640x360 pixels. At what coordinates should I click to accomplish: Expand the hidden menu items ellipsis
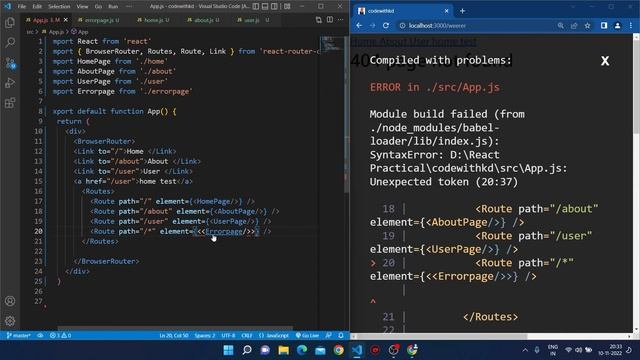coord(129,7)
